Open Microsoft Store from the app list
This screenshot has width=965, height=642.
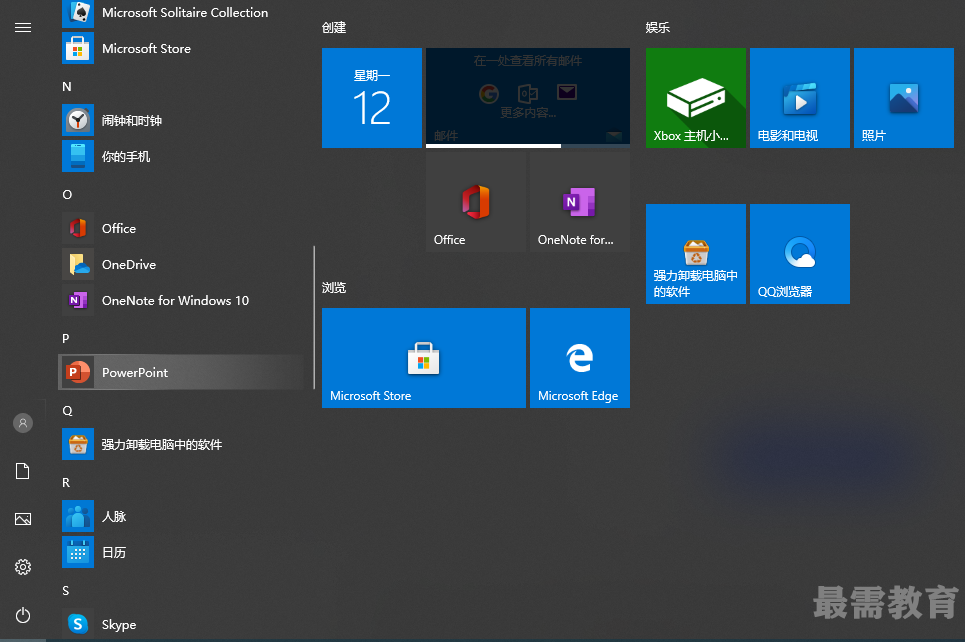click(182, 48)
